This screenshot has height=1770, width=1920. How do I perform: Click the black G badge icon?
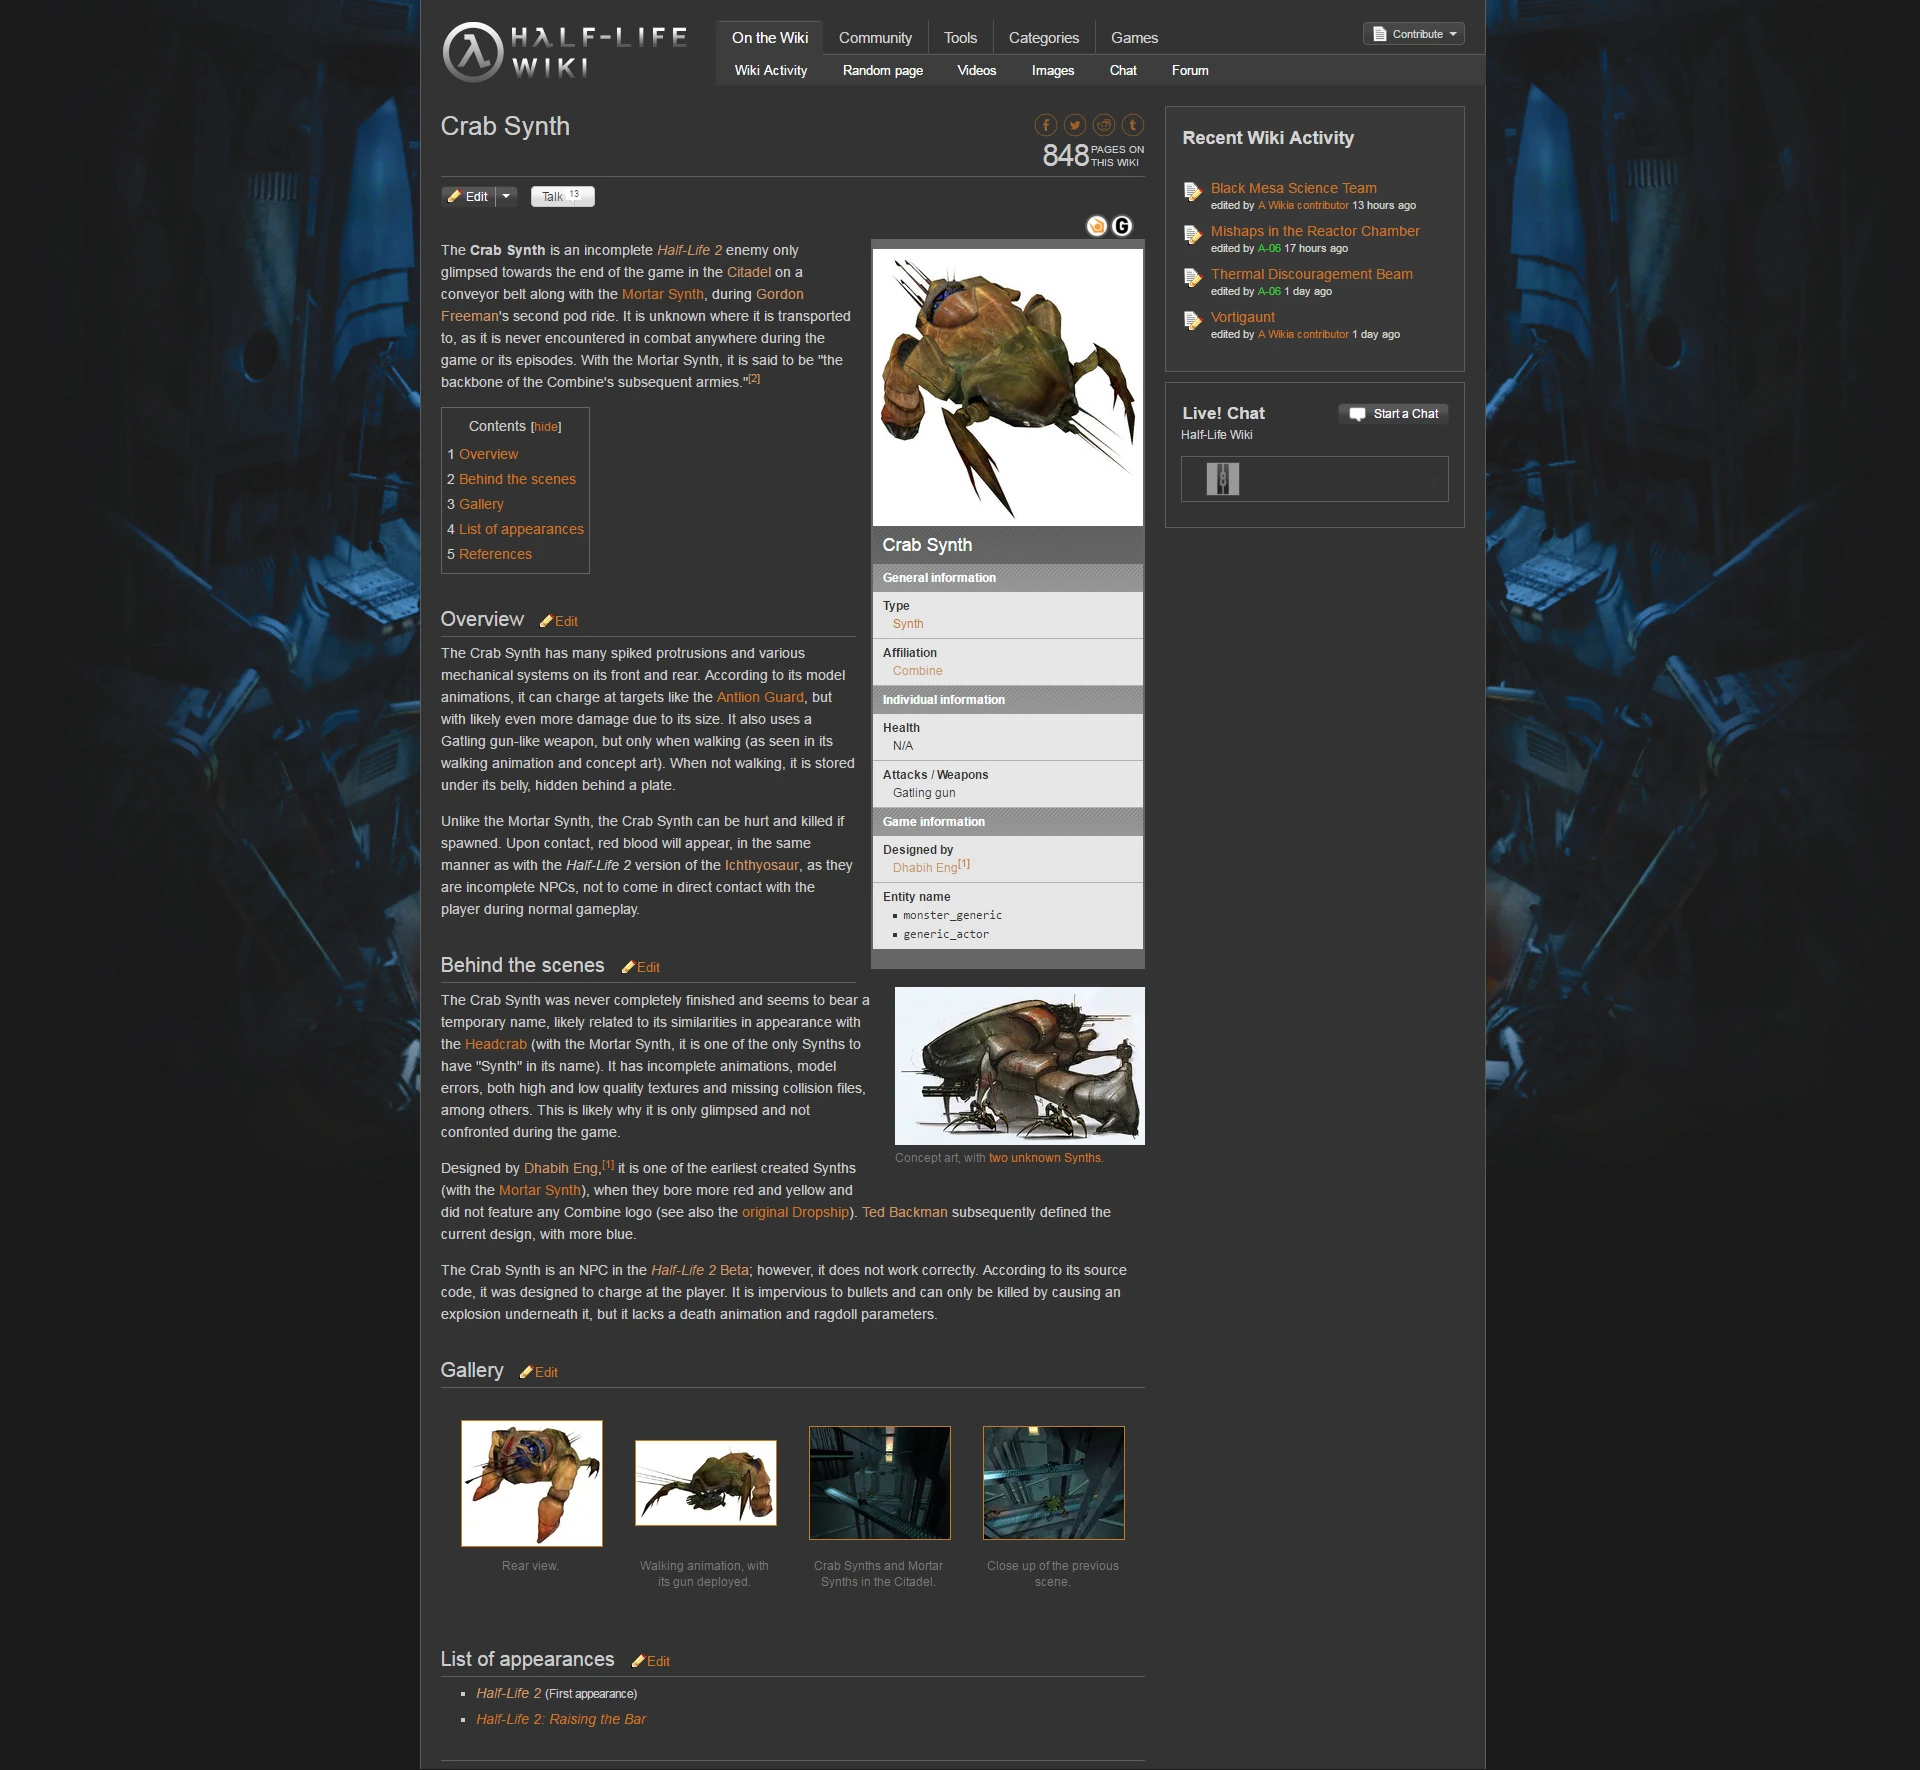1122,226
